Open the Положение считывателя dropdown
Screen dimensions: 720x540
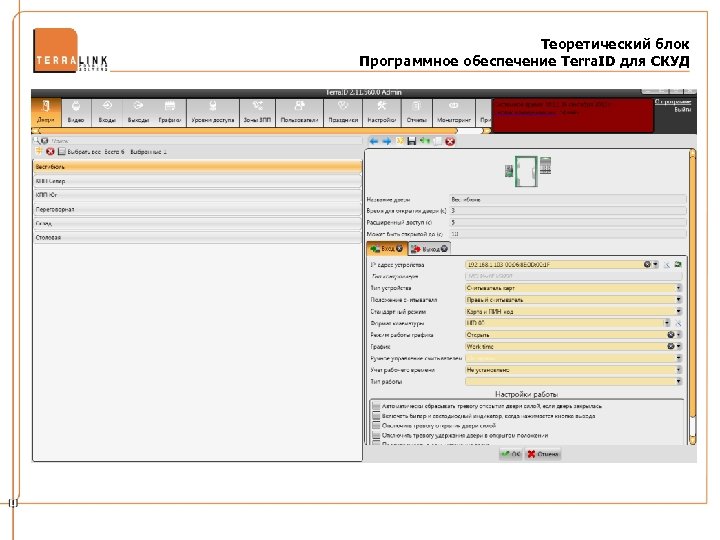coord(678,299)
